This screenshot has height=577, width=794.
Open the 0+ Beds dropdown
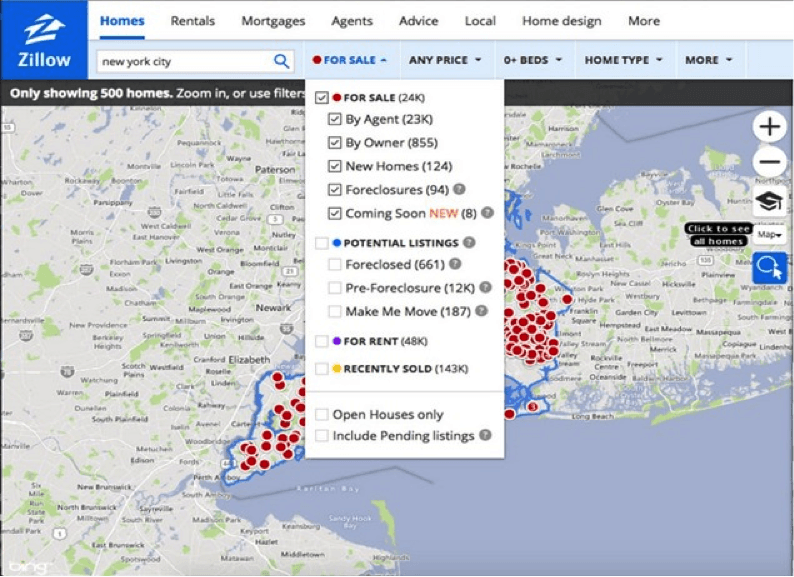[x=533, y=60]
